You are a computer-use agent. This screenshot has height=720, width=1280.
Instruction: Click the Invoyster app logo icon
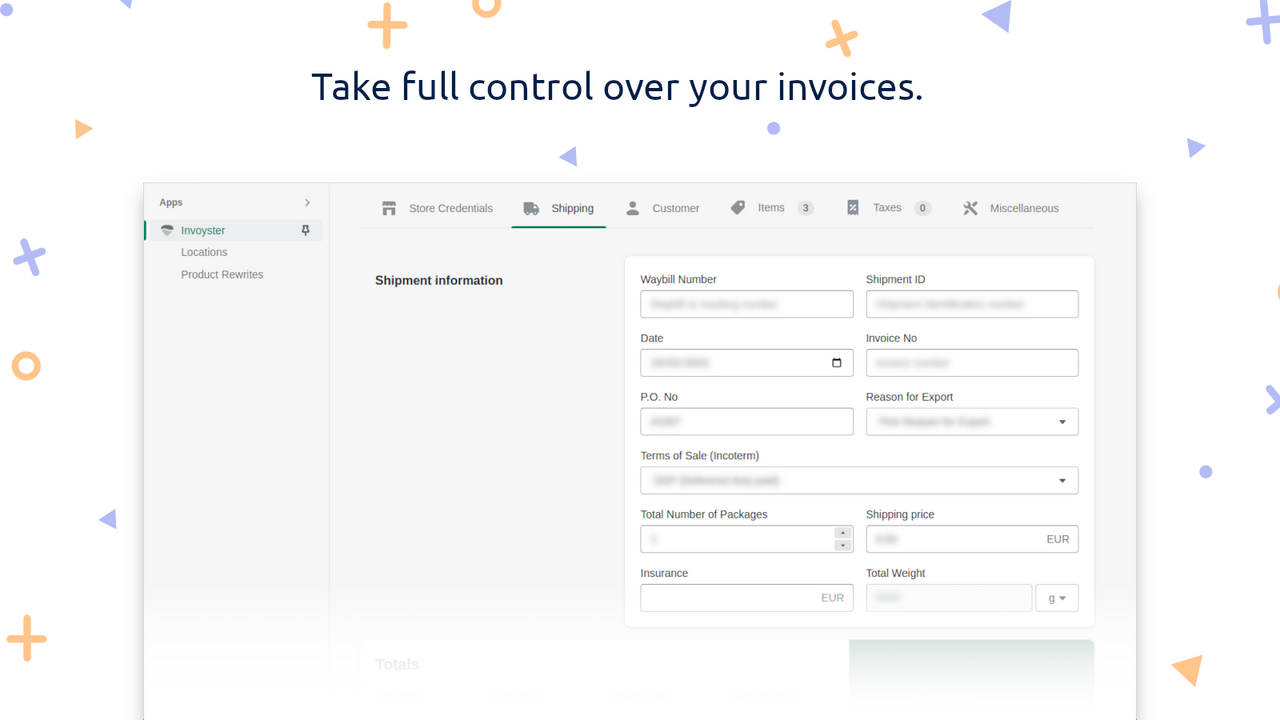[167, 231]
